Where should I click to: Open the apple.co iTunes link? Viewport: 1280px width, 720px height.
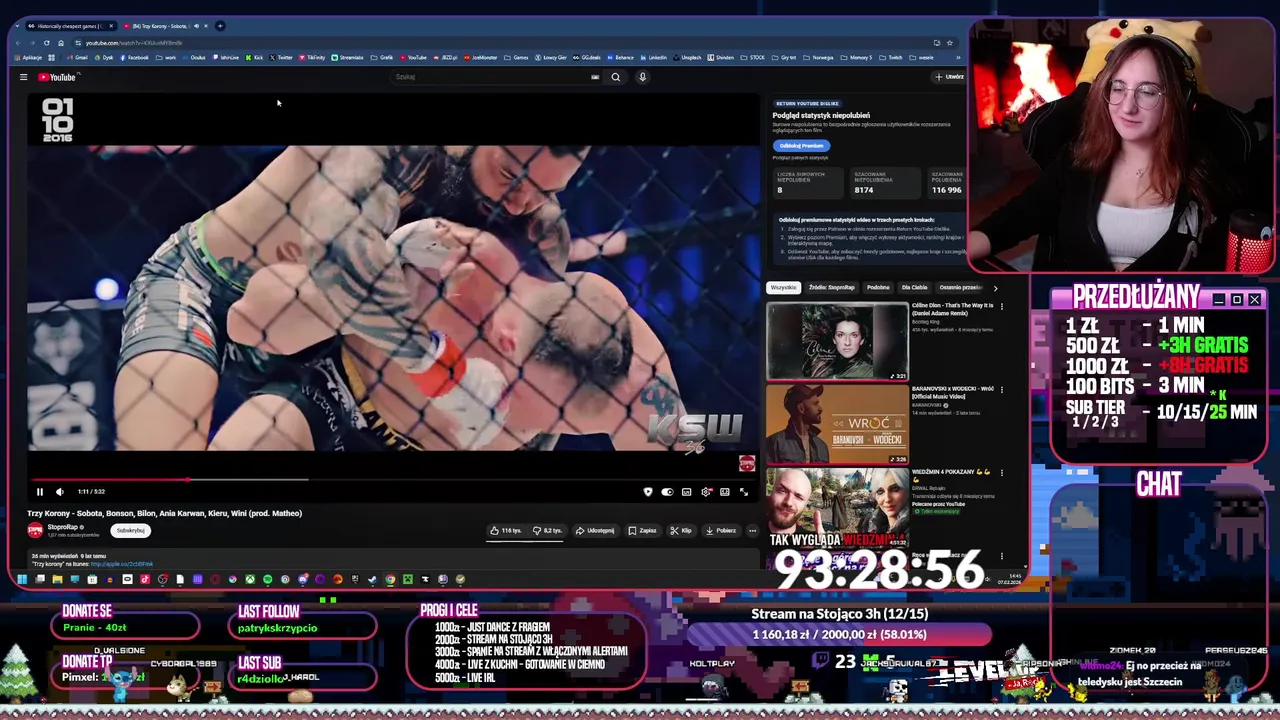[122, 564]
